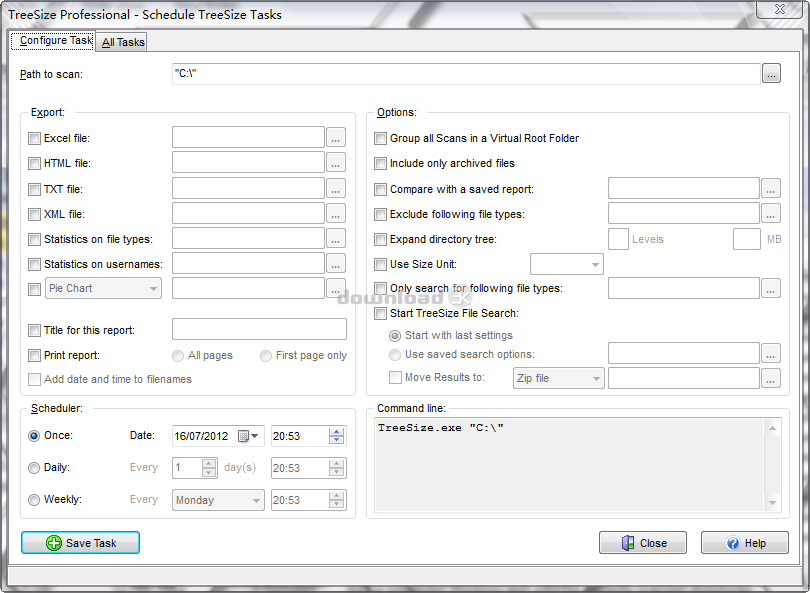This screenshot has height=593, width=810.
Task: Open the Use Size Unit dropdown
Action: (567, 264)
